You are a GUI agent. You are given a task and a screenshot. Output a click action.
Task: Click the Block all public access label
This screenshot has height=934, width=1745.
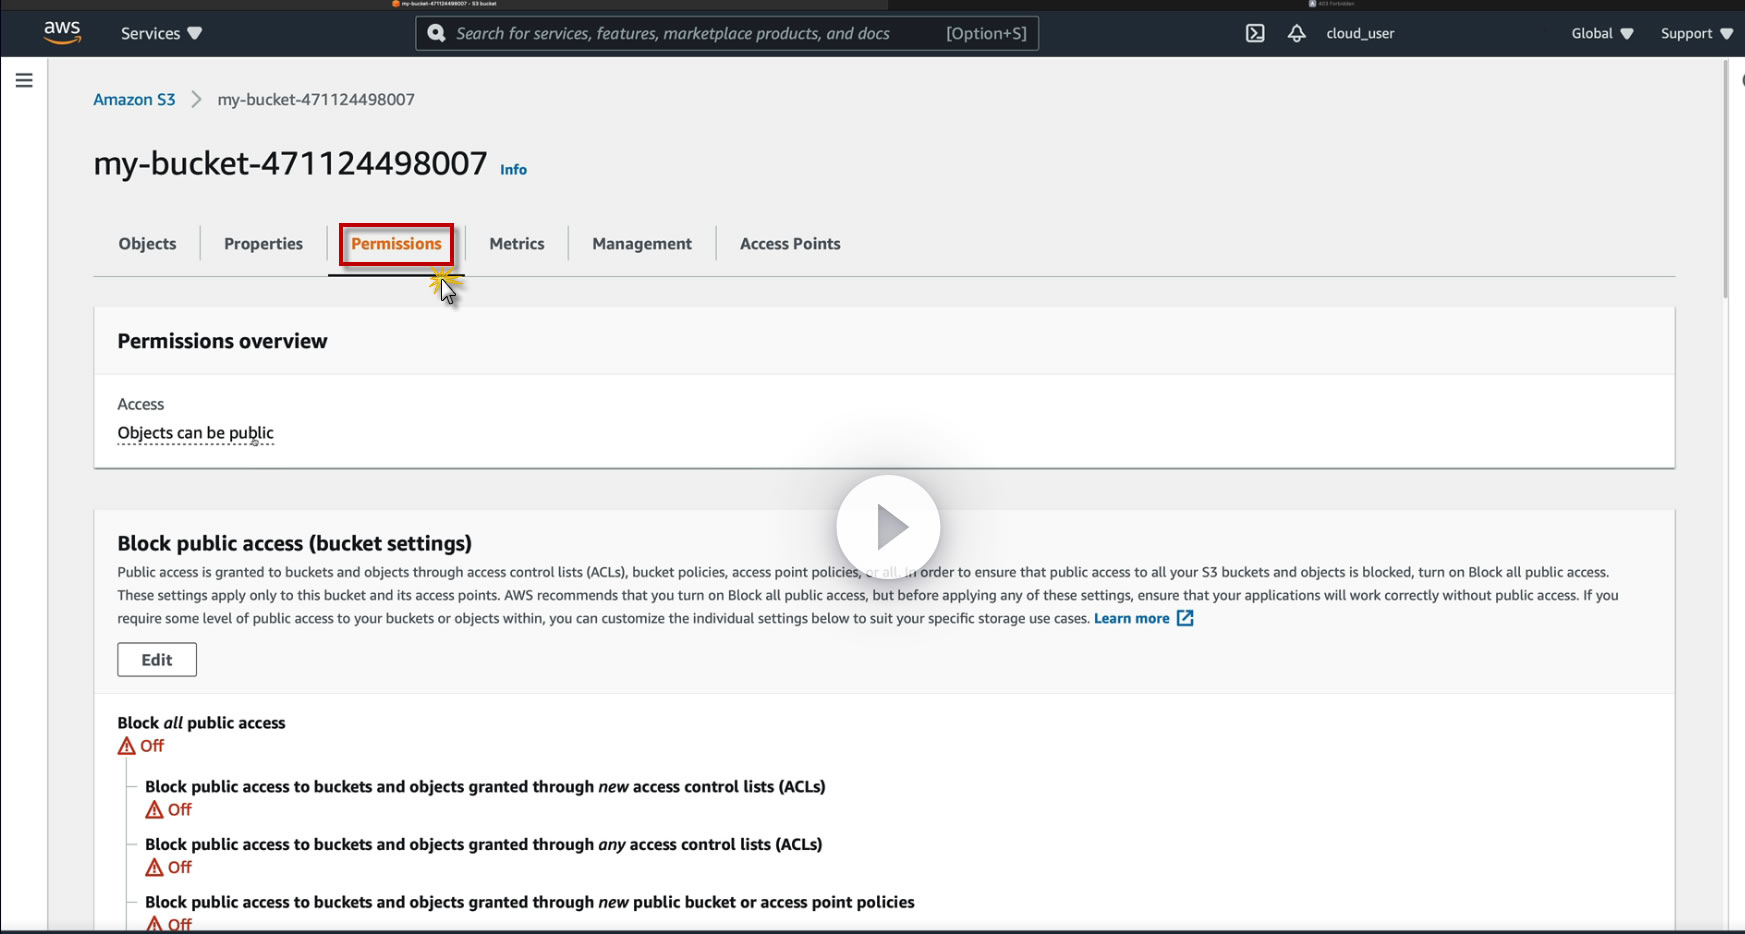[x=201, y=723]
